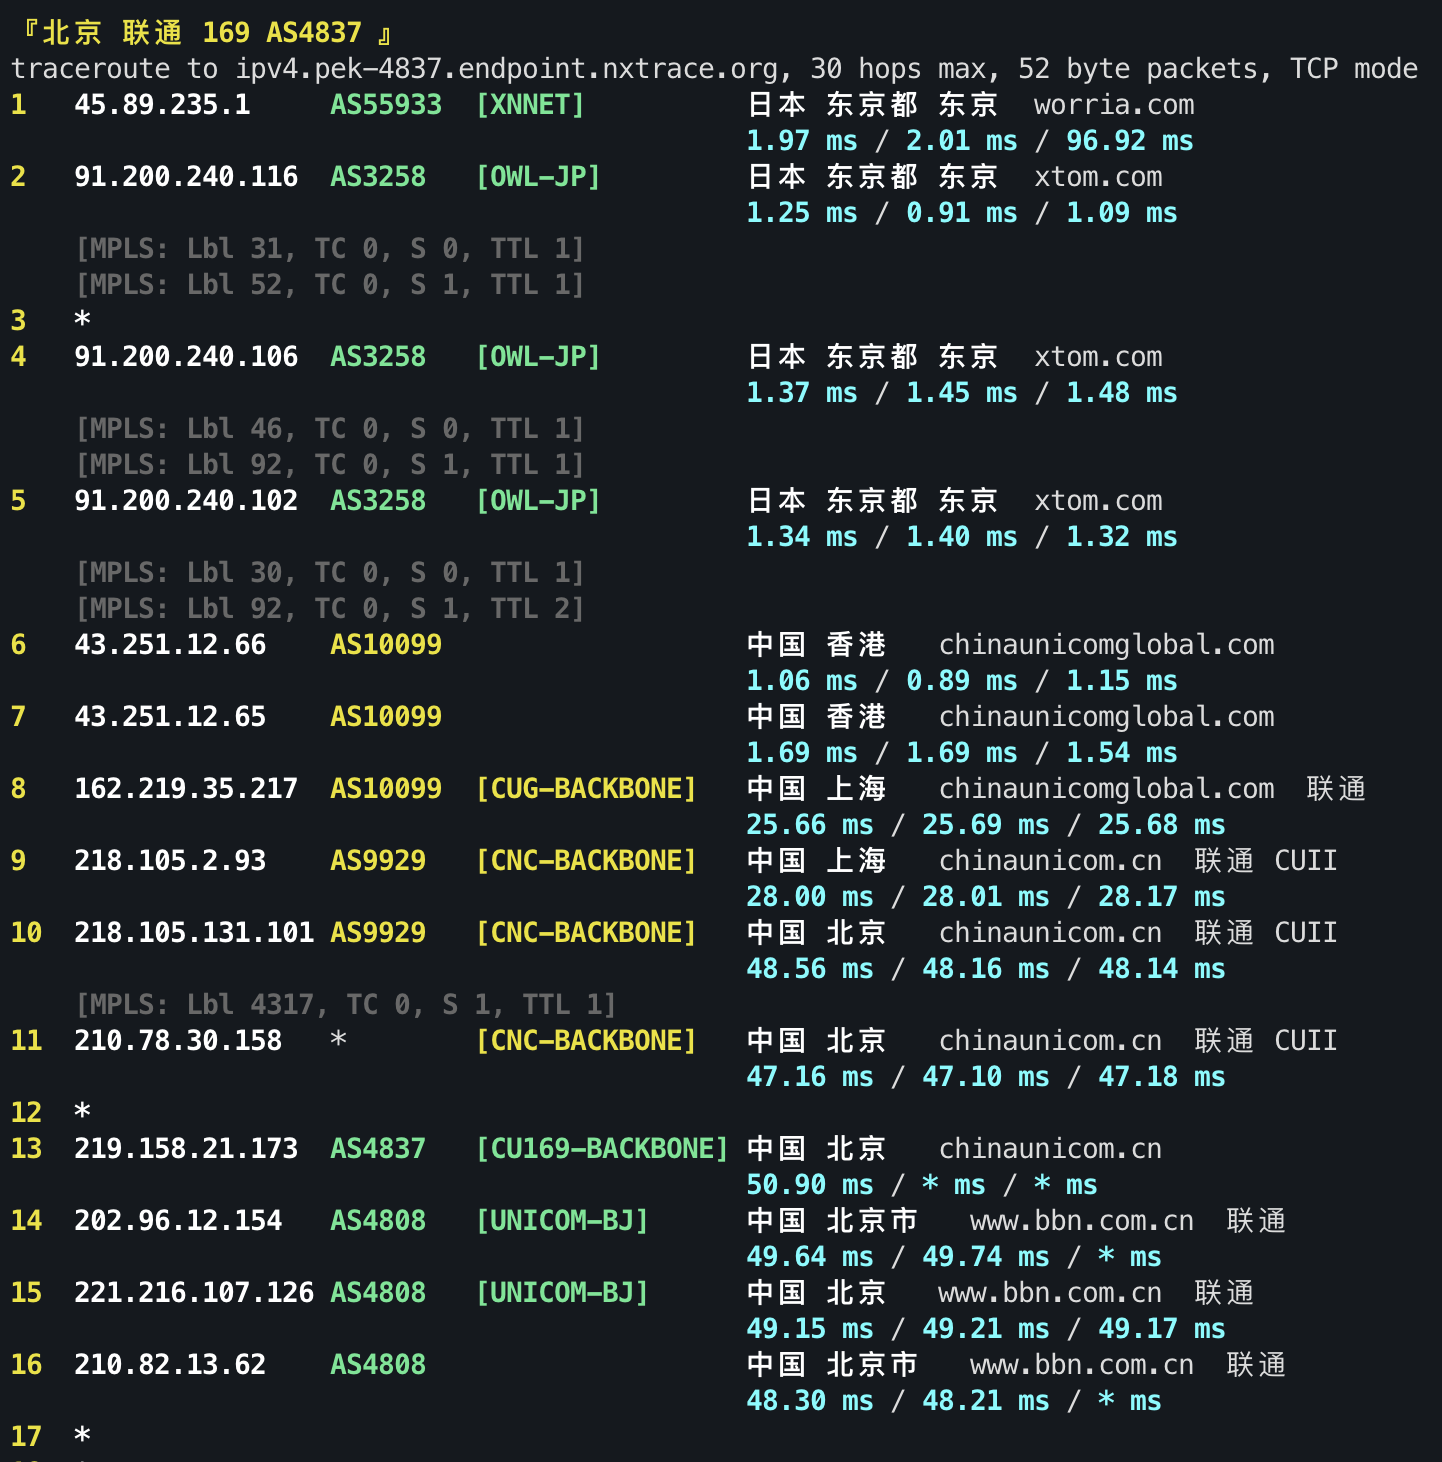Click chinaunicomglobal.com domain on hop 6
This screenshot has height=1462, width=1442.
tap(1106, 644)
